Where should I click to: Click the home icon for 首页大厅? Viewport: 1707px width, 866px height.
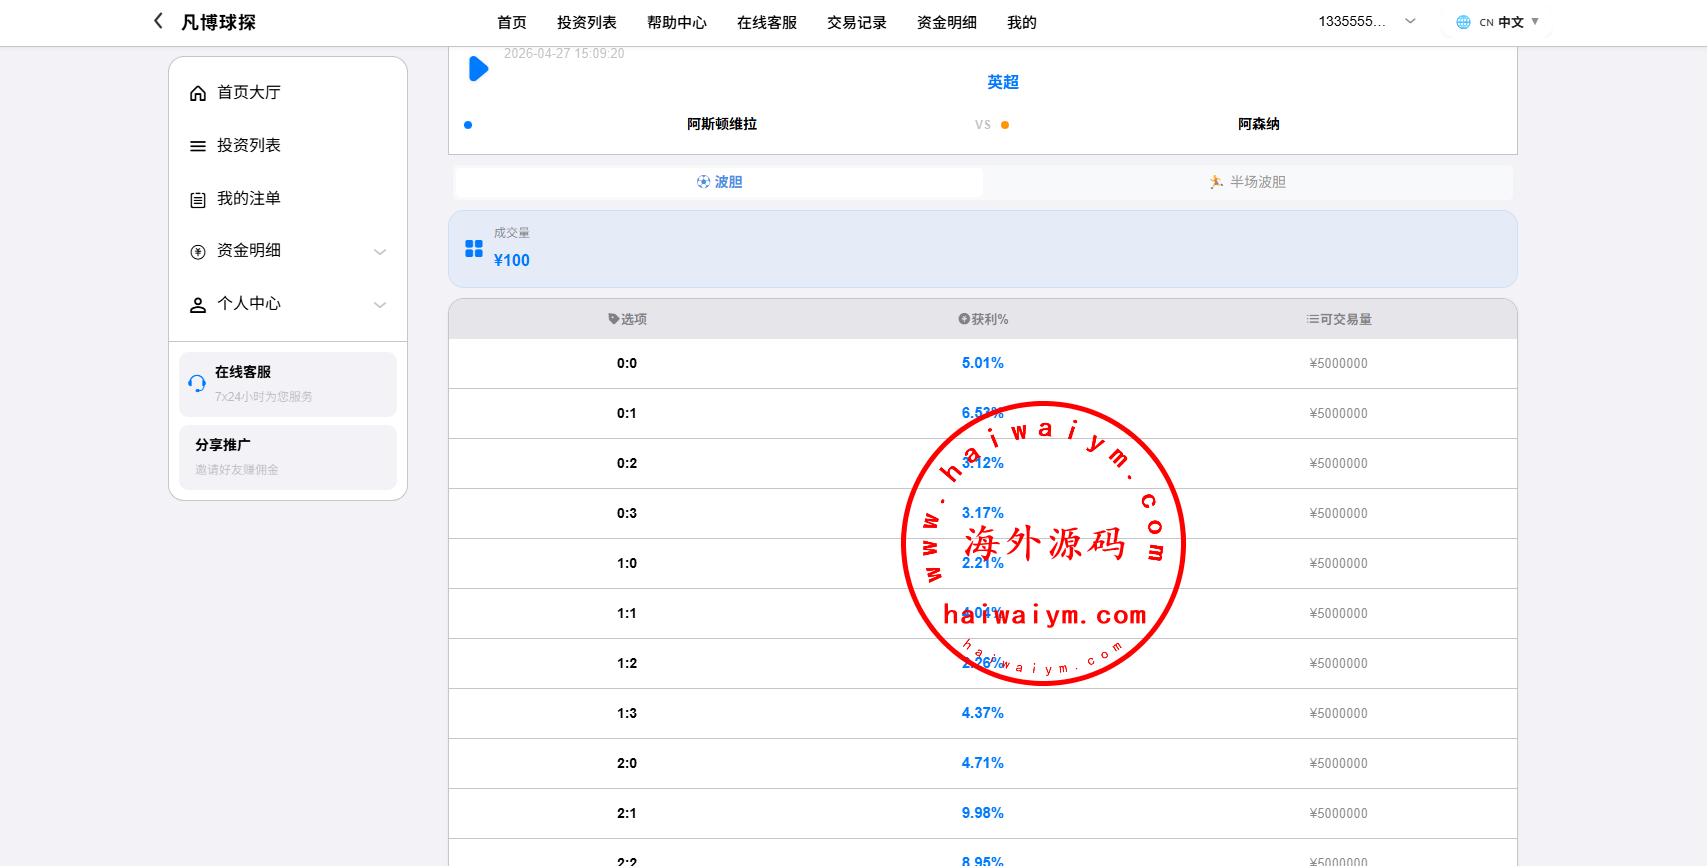(x=198, y=93)
